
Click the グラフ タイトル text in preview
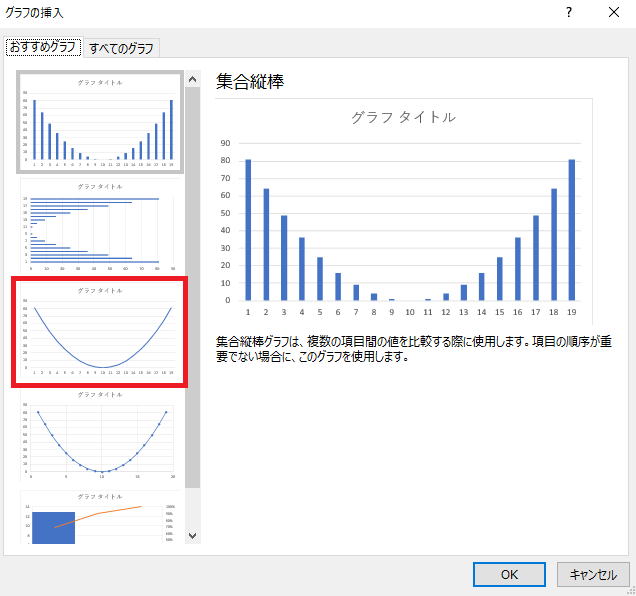404,117
